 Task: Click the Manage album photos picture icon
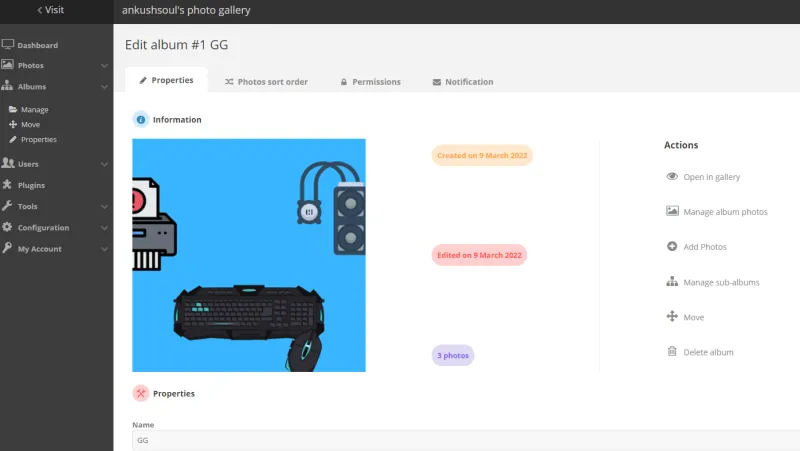coord(672,212)
